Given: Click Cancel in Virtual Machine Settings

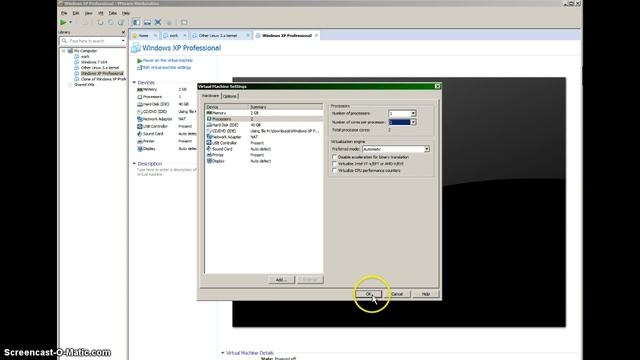Looking at the screenshot, I should coord(397,294).
